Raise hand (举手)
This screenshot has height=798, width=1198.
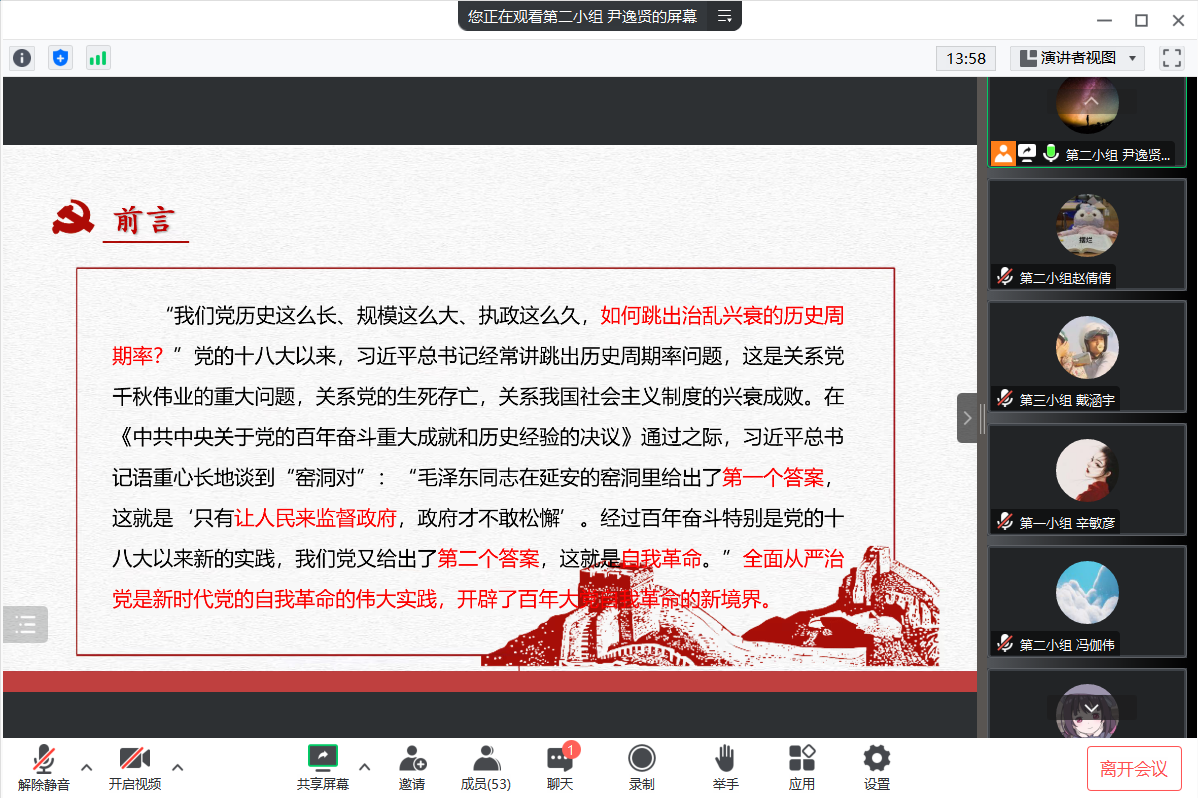726,768
